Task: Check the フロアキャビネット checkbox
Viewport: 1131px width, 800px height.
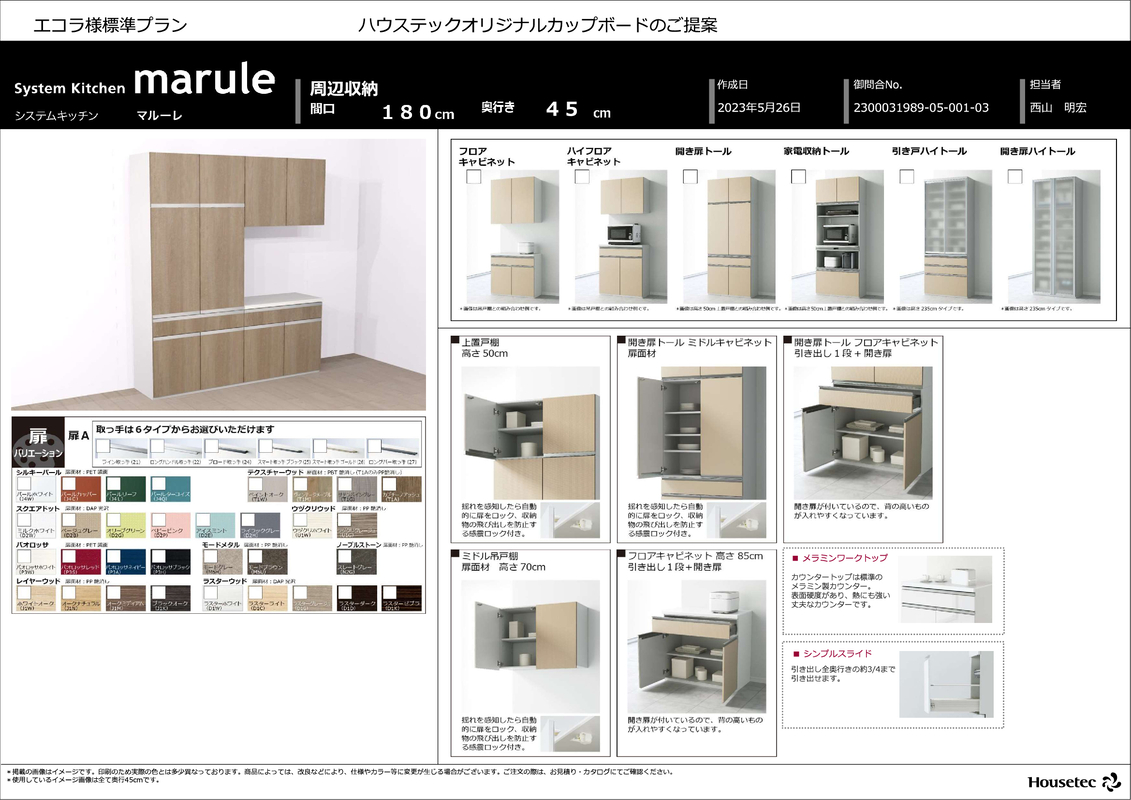Action: 473,177
